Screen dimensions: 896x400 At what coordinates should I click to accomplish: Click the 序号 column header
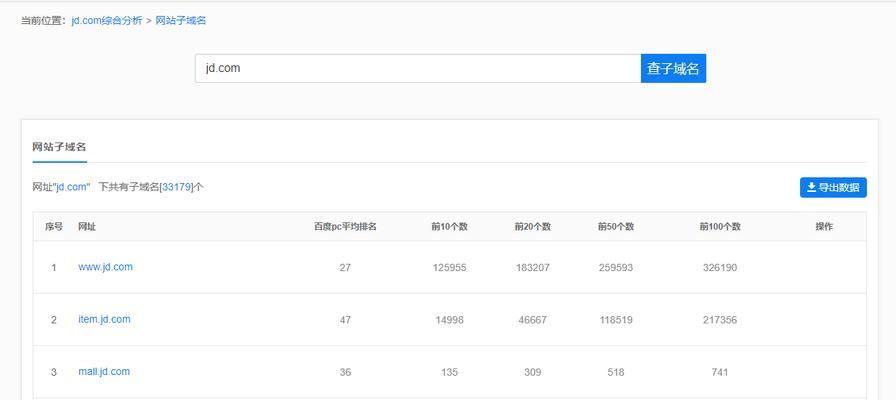pyautogui.click(x=54, y=227)
